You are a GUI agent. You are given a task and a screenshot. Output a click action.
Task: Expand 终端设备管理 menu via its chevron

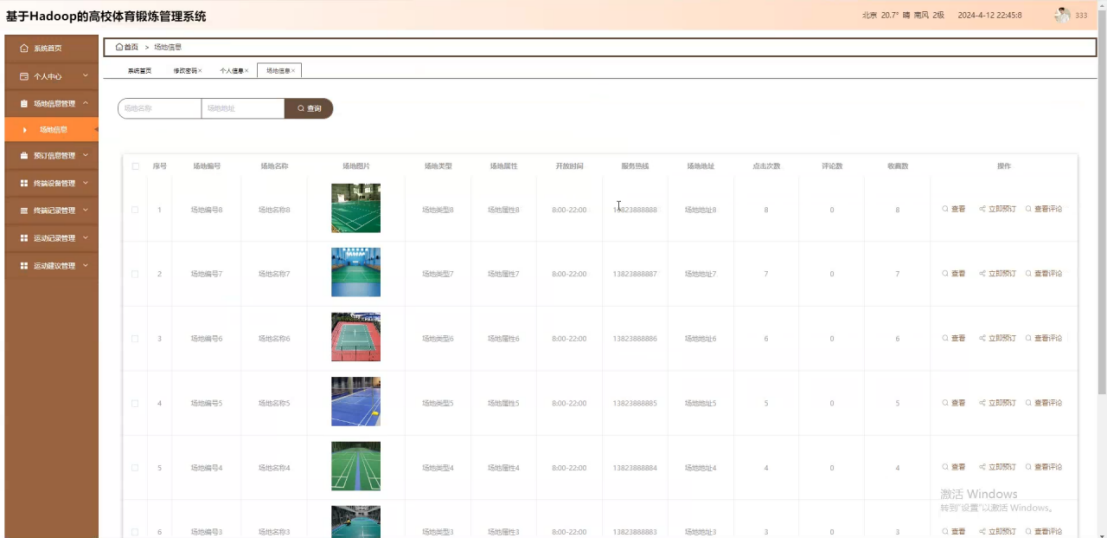point(86,182)
